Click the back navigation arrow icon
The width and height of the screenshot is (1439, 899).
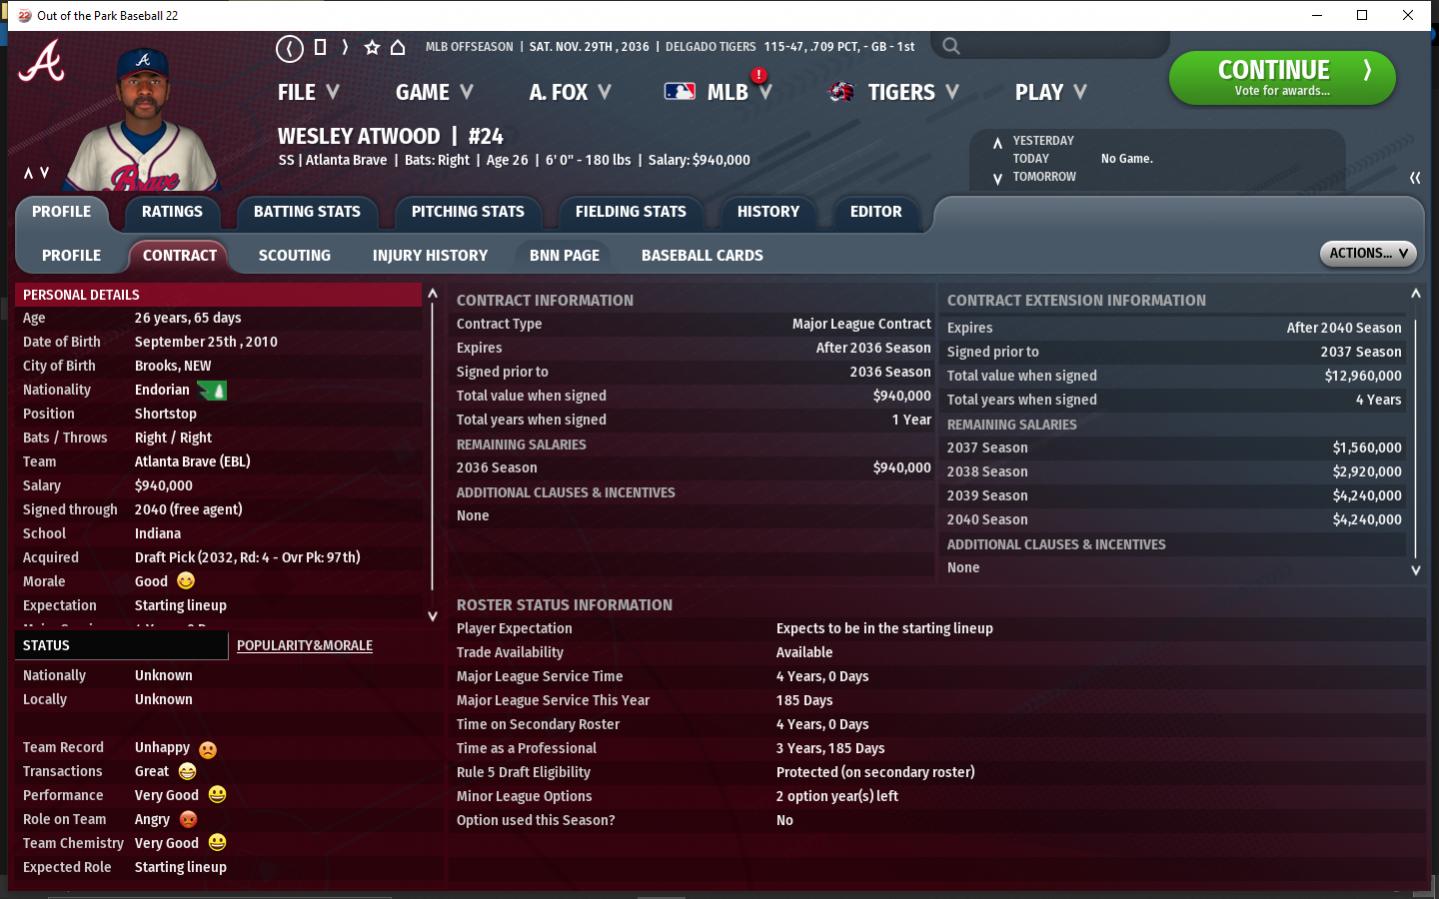click(289, 48)
